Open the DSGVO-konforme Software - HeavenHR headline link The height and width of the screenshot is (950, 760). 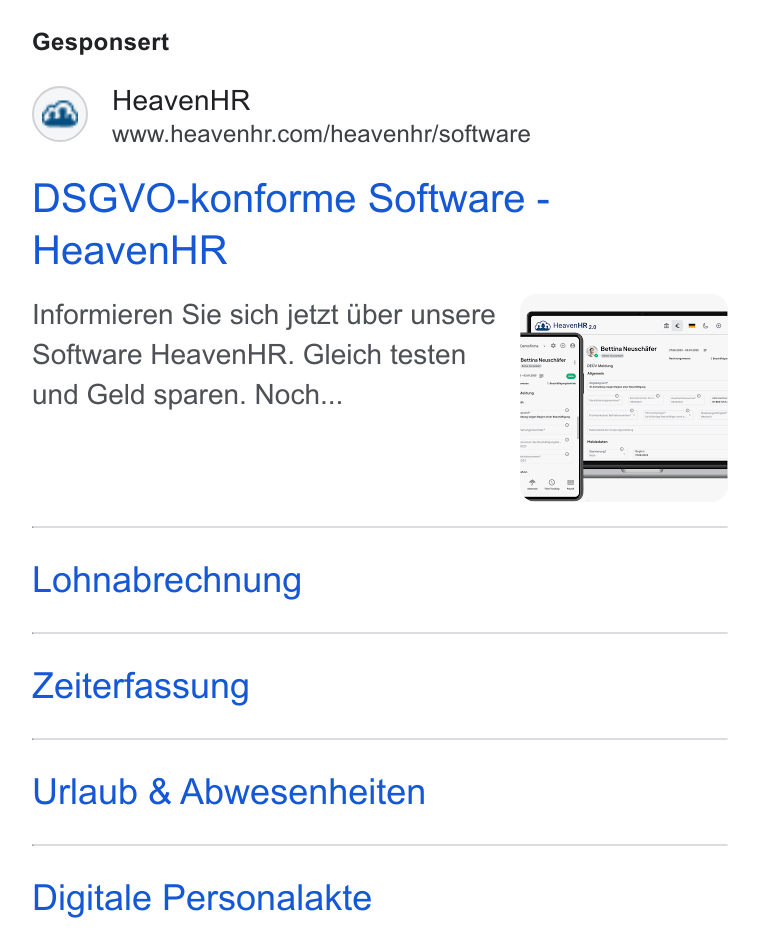pos(291,224)
